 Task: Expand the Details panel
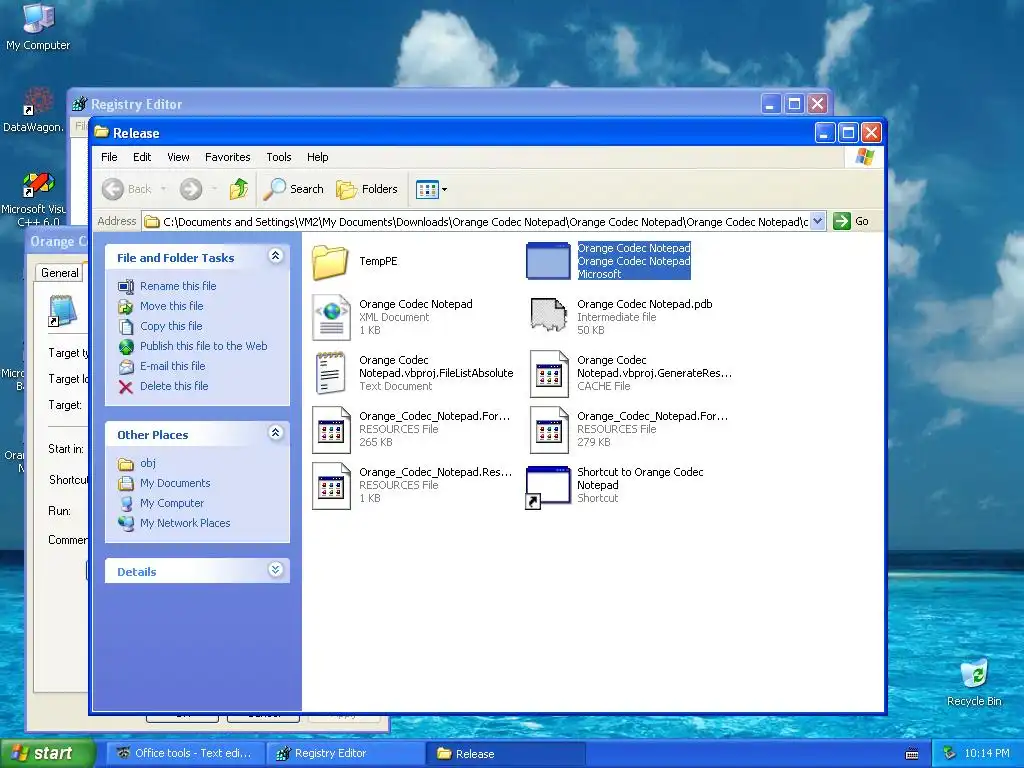click(x=276, y=570)
